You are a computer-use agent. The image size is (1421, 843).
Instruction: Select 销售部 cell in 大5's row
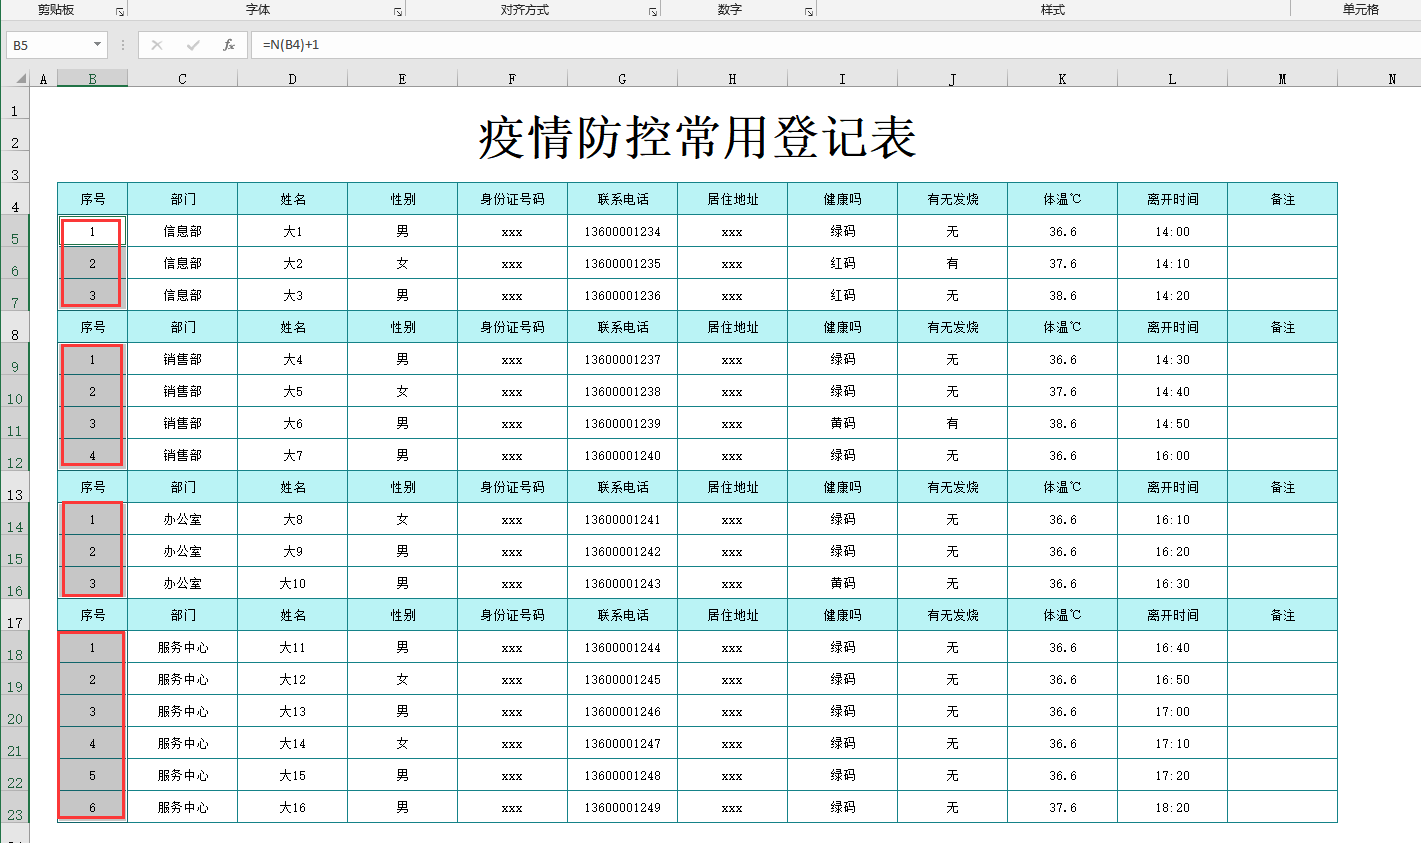pos(182,391)
